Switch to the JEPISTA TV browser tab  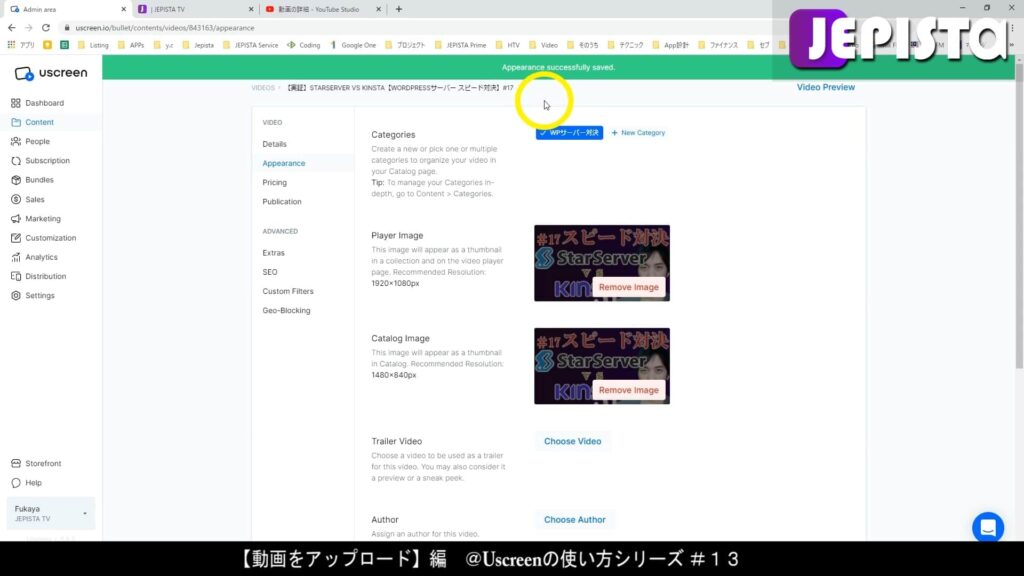tap(193, 9)
